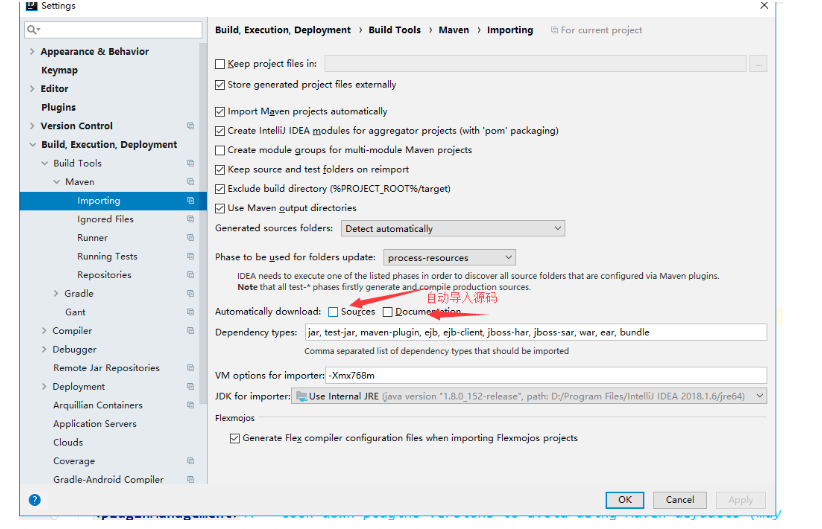Viewport: 822px width, 529px height.
Task: Expand Version Control section
Action: (x=33, y=126)
